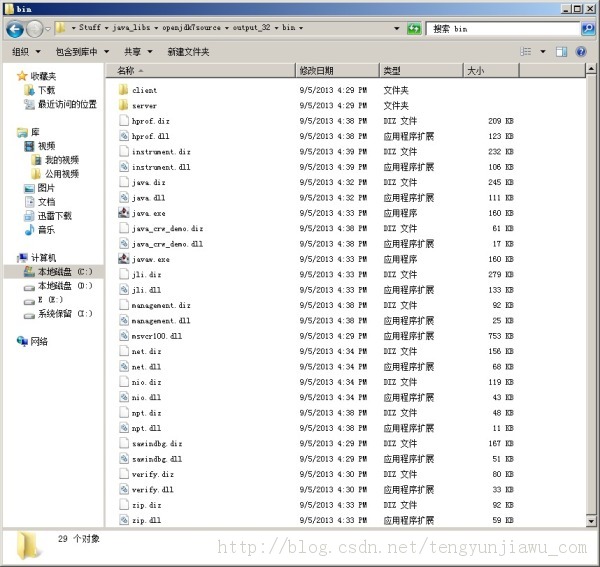Toggle the preview pane icon

point(561,52)
